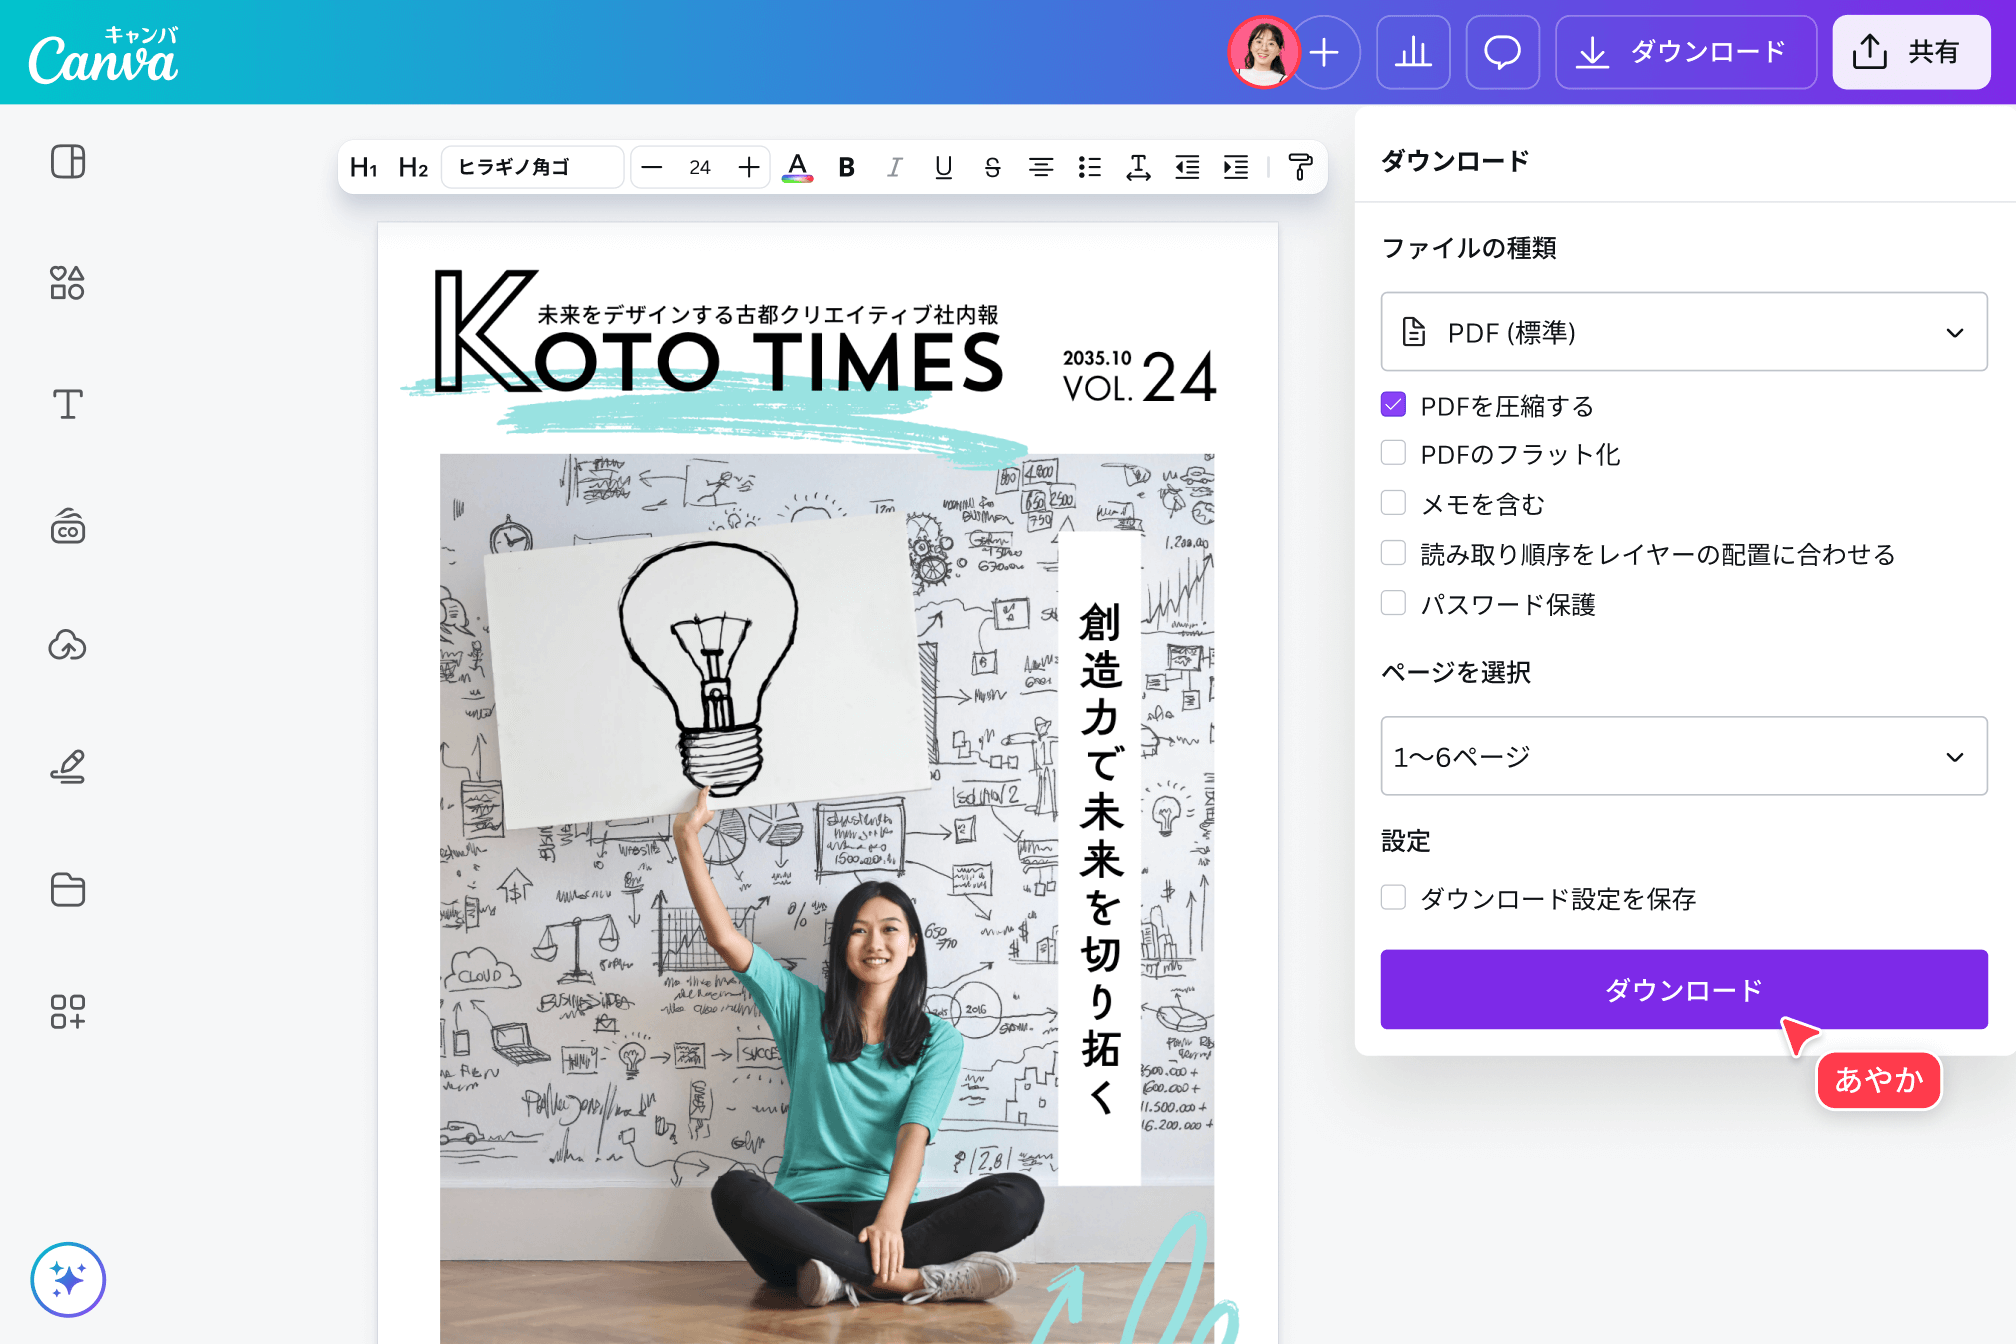Click the 共有 share button
The width and height of the screenshot is (2016, 1344).
(1910, 52)
